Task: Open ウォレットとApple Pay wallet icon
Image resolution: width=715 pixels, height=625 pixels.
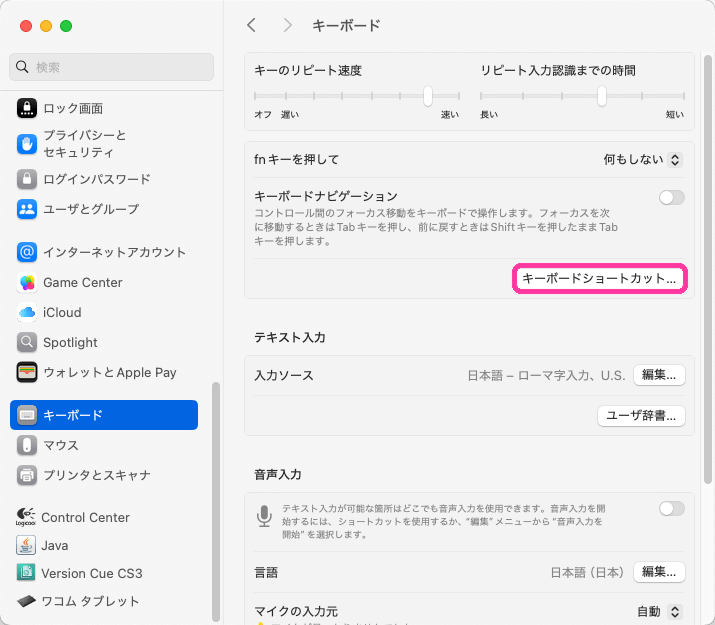Action: coord(27,373)
